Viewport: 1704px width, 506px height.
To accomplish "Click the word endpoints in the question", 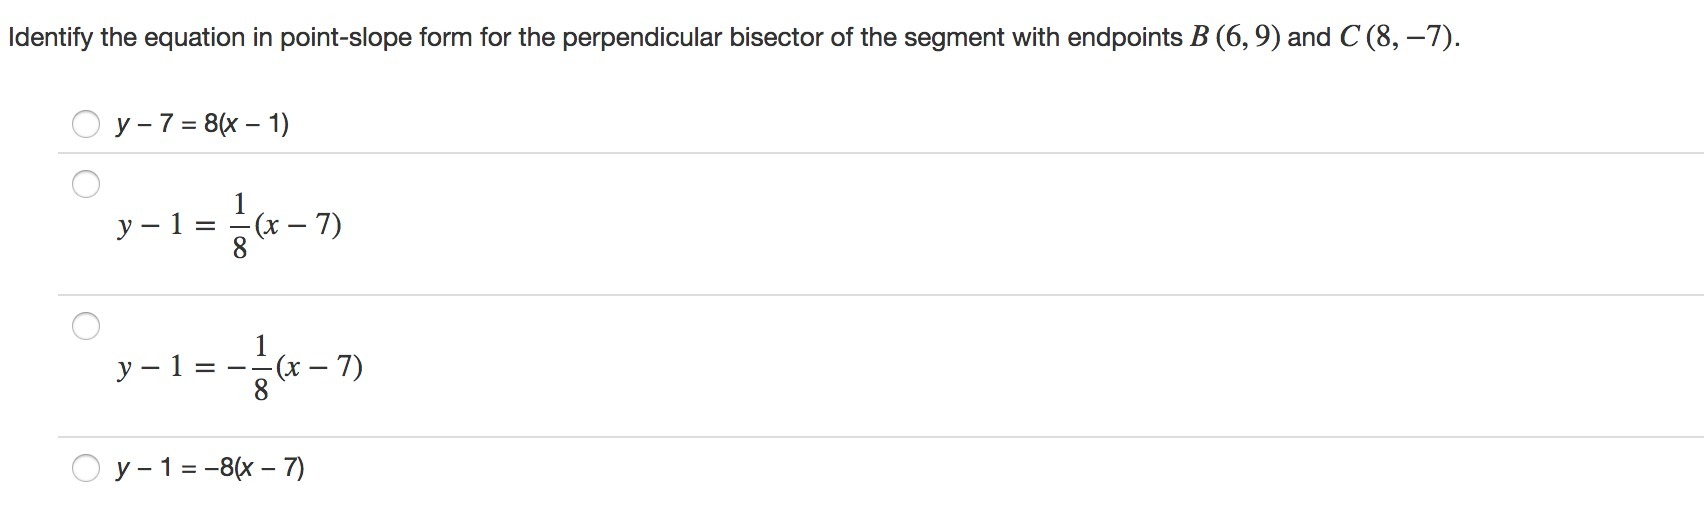I will click(x=1125, y=38).
